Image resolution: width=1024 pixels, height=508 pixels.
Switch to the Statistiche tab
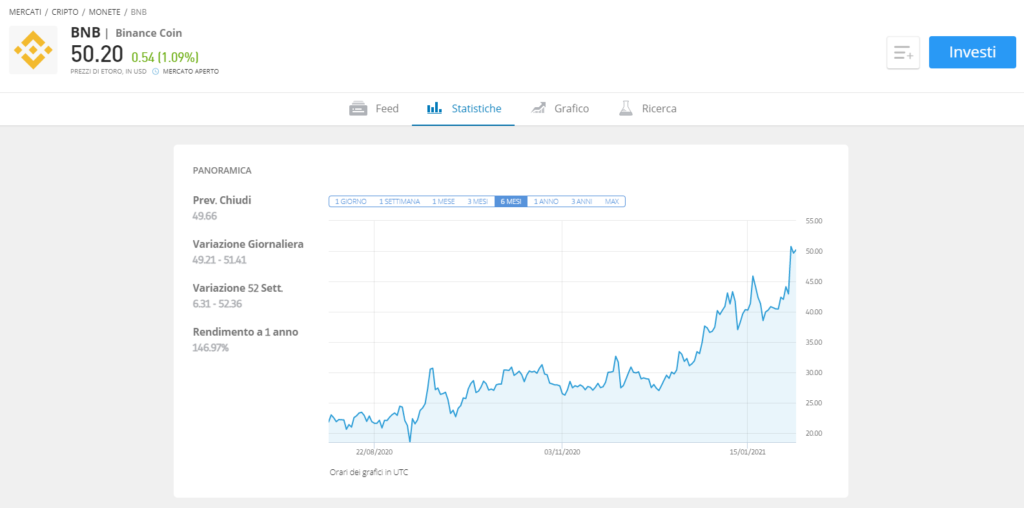(464, 108)
